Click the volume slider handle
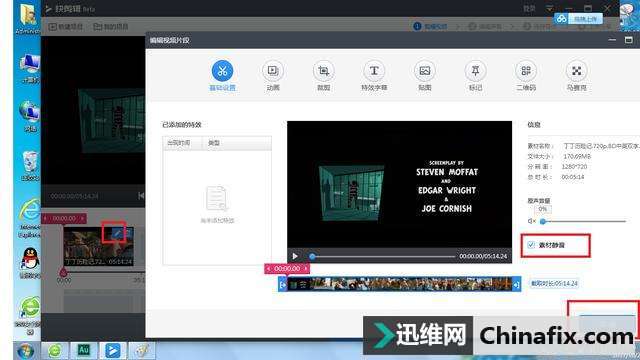640x360 pixels. [x=543, y=221]
